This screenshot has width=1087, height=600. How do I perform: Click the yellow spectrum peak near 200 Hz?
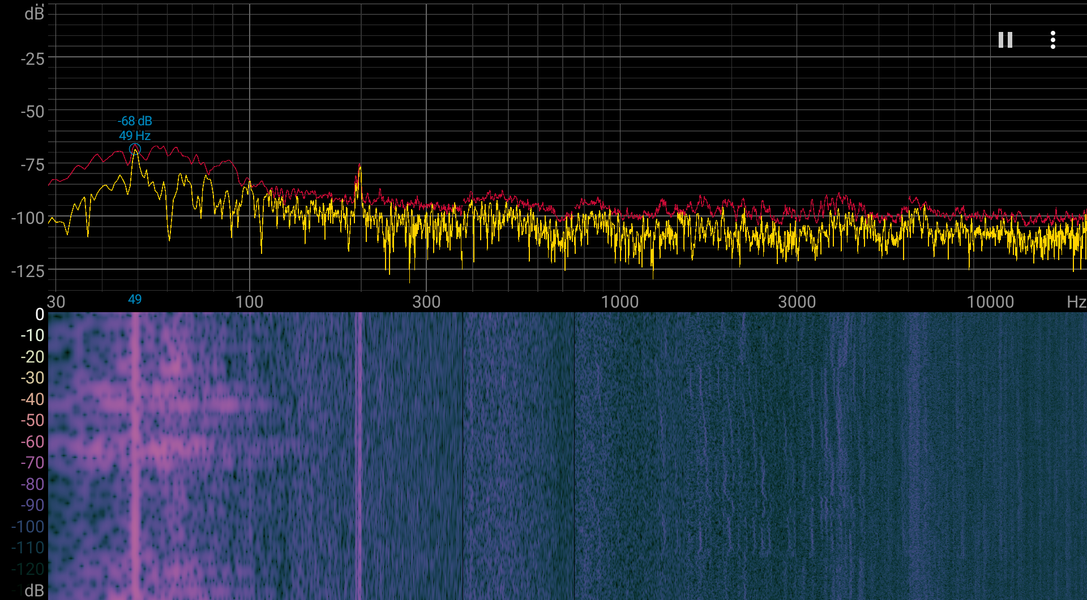click(359, 169)
